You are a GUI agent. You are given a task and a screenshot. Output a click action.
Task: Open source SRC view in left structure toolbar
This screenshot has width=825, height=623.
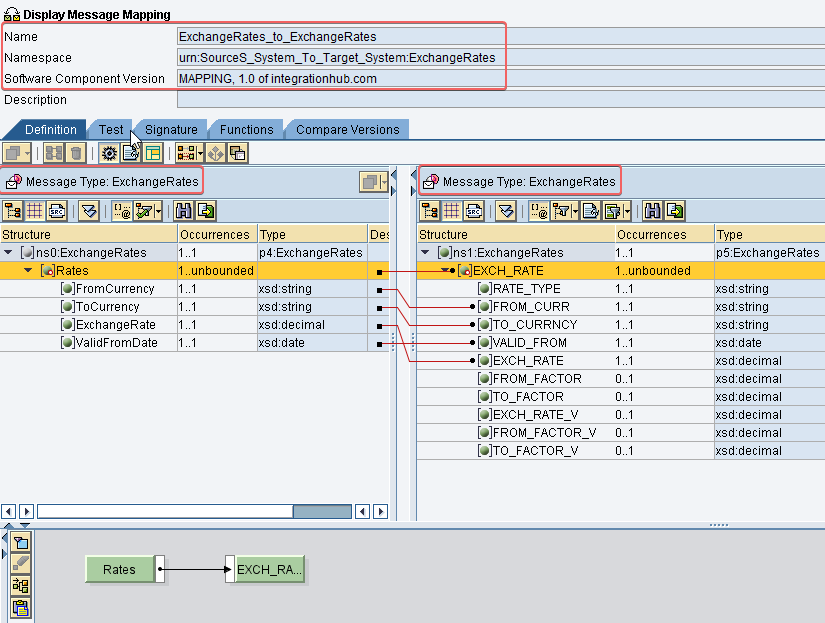point(57,211)
